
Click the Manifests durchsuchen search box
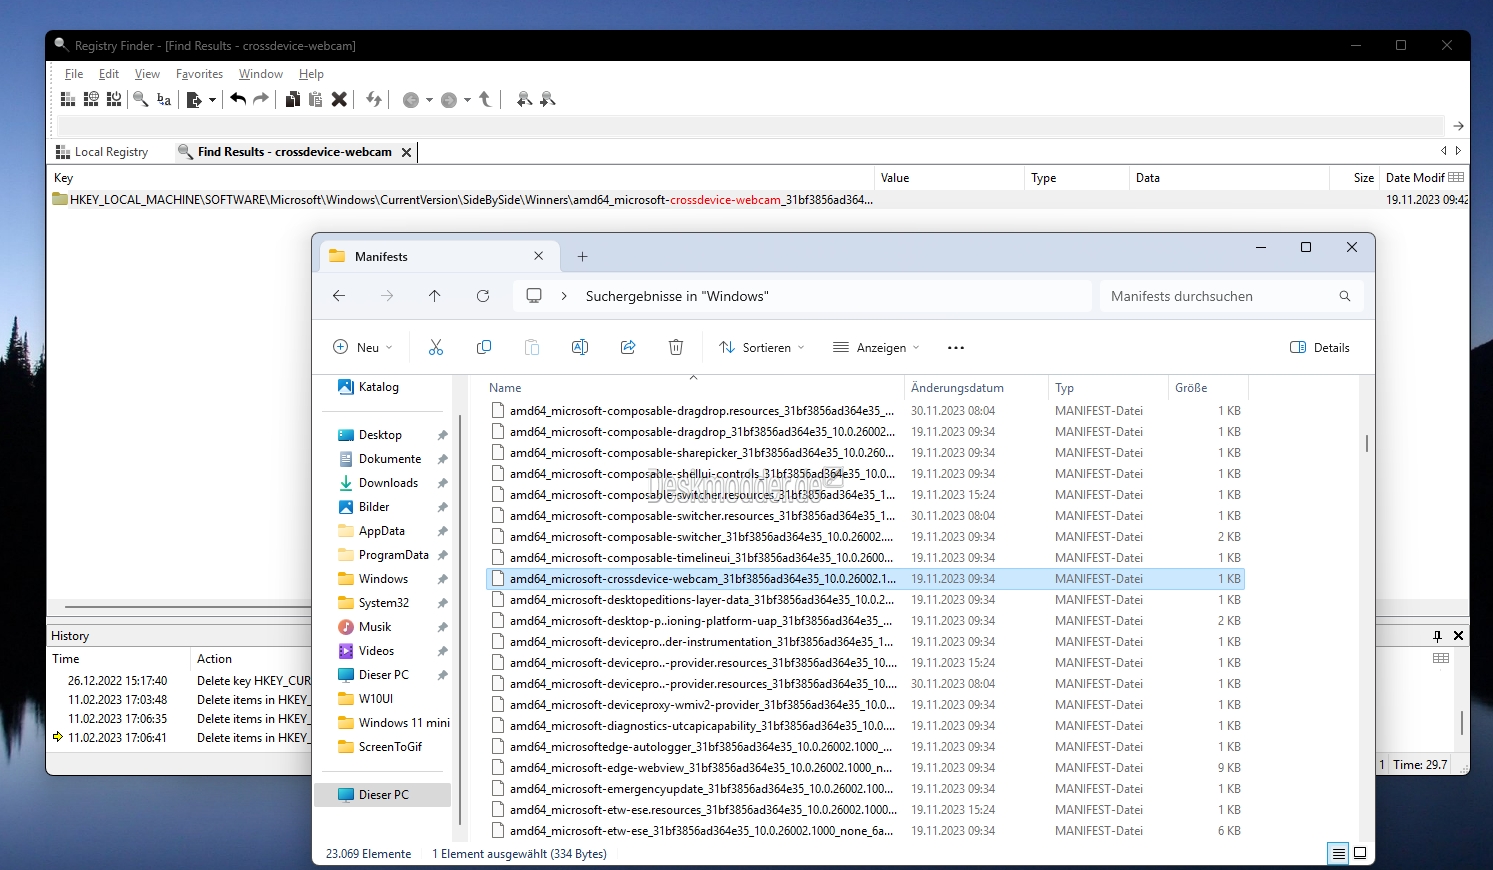point(1232,296)
